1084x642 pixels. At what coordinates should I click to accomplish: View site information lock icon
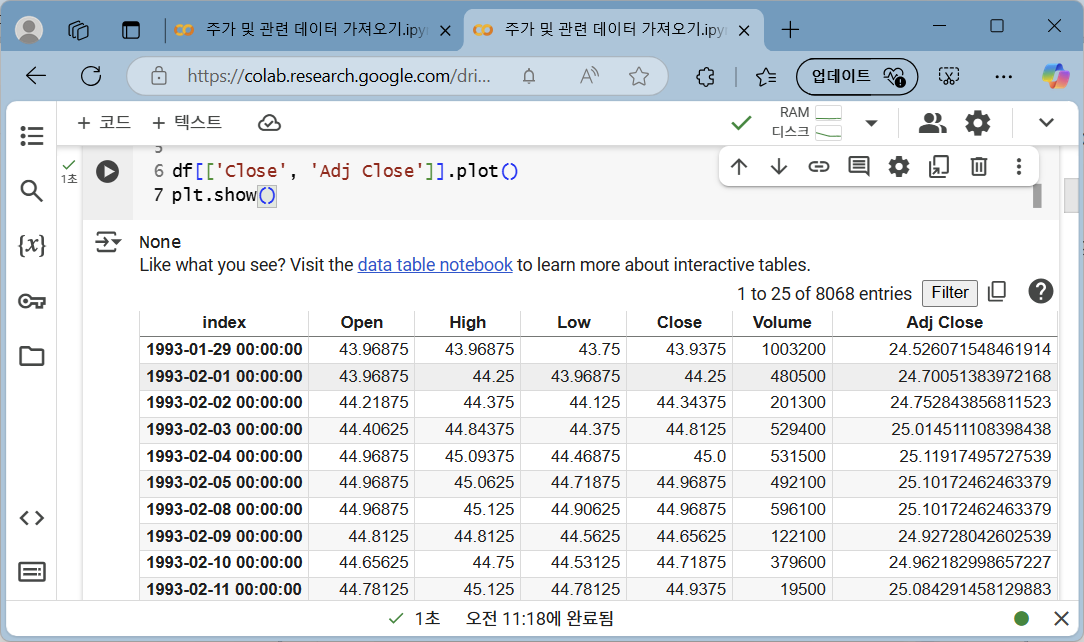(159, 76)
